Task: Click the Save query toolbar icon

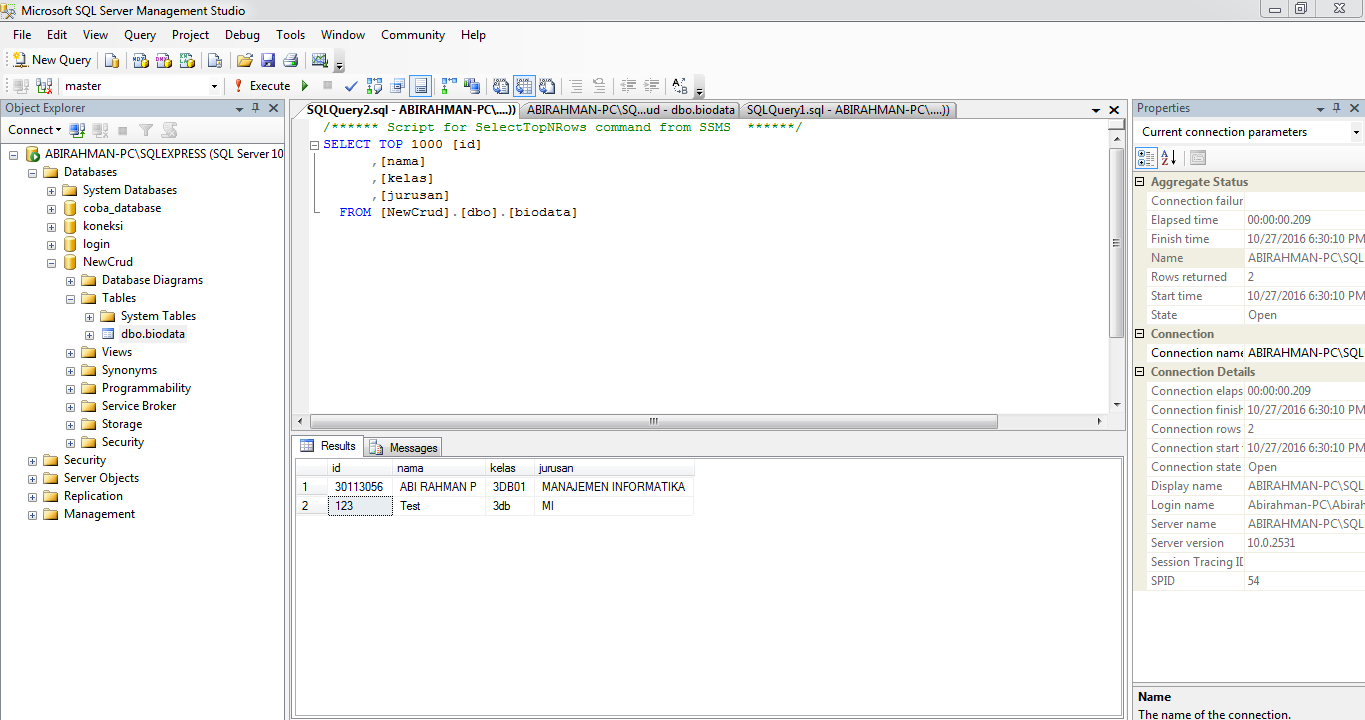Action: pyautogui.click(x=267, y=60)
